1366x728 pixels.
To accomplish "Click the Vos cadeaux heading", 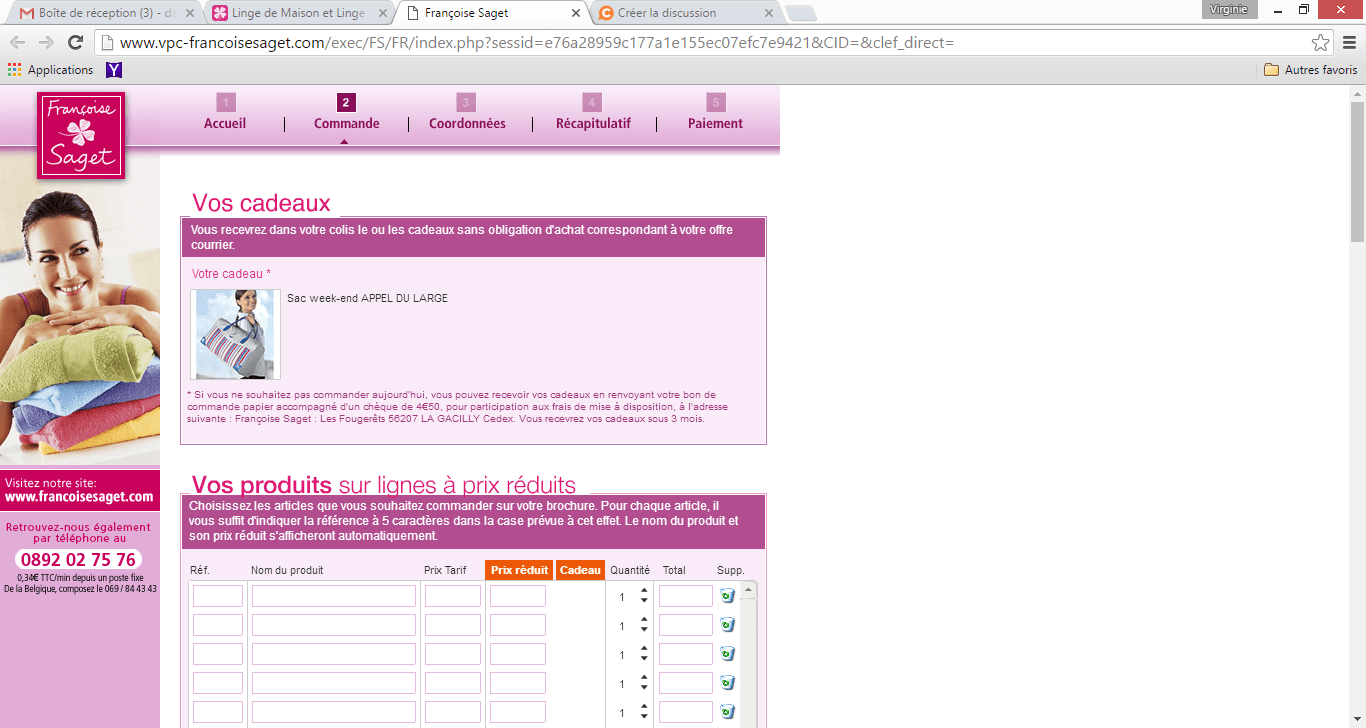I will point(261,203).
